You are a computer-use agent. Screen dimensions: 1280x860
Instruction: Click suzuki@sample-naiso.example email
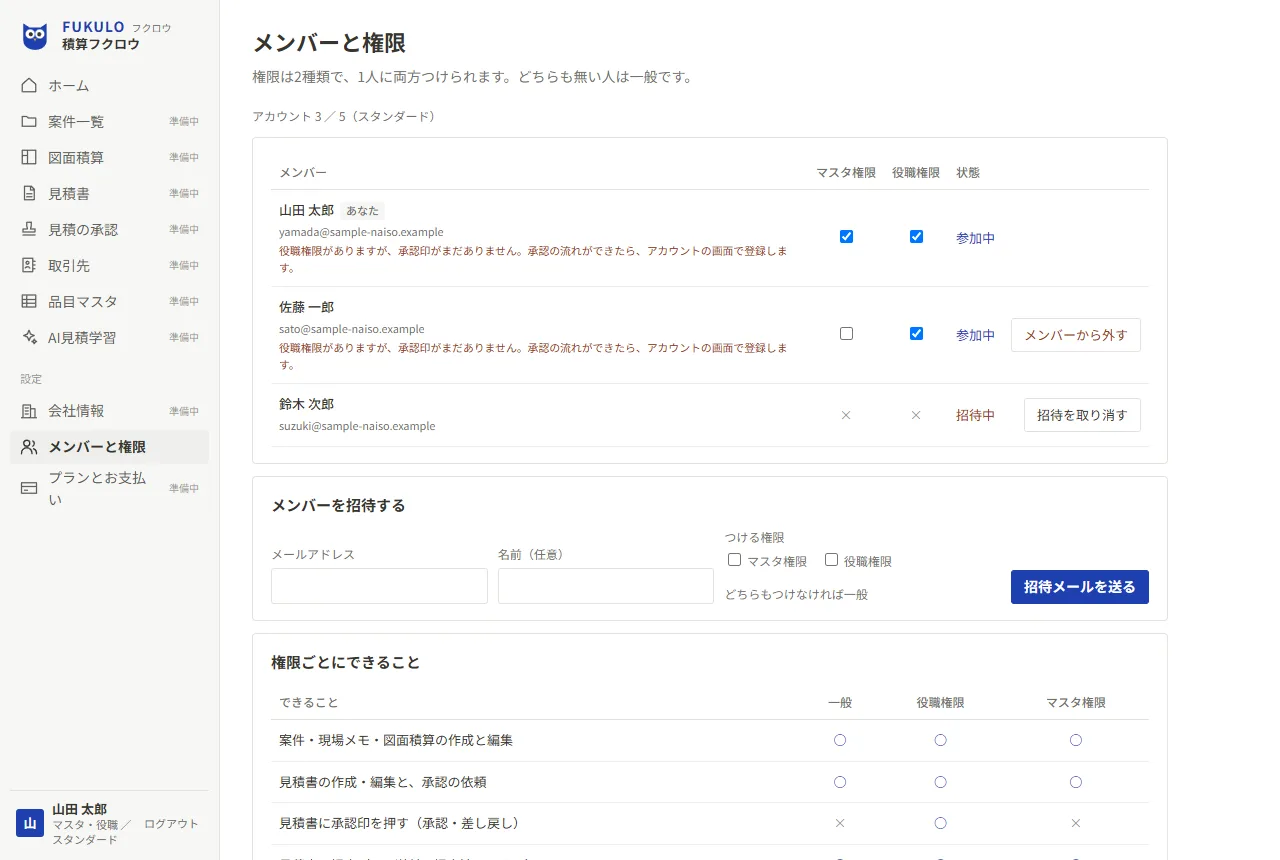click(x=357, y=426)
